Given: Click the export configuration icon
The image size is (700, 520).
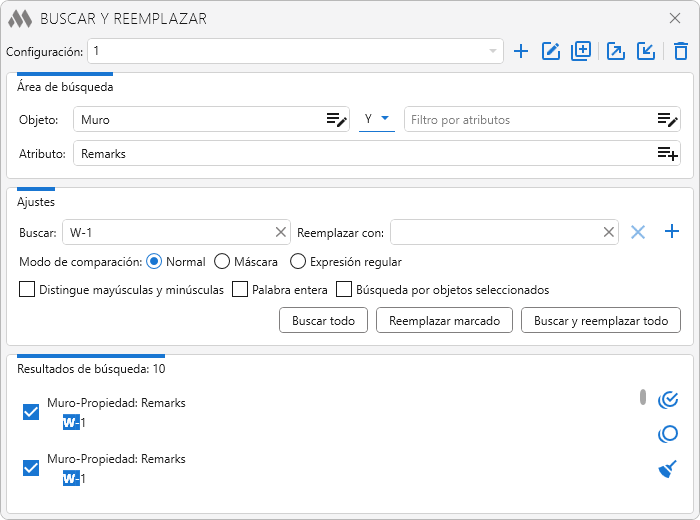Looking at the screenshot, I should coord(616,51).
